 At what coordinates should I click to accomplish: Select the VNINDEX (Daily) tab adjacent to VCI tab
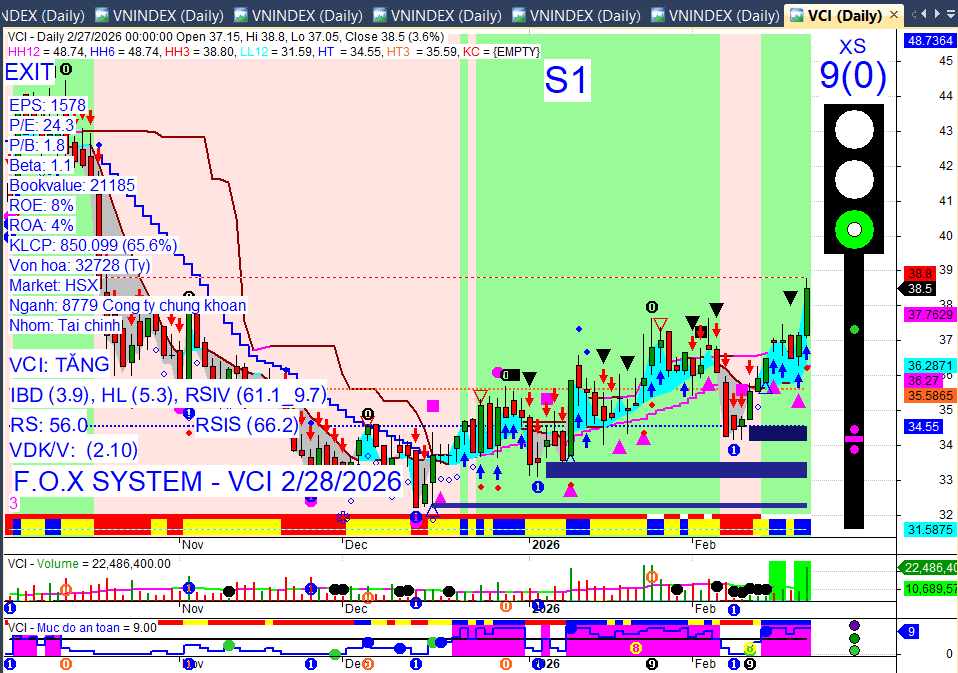pyautogui.click(x=715, y=15)
